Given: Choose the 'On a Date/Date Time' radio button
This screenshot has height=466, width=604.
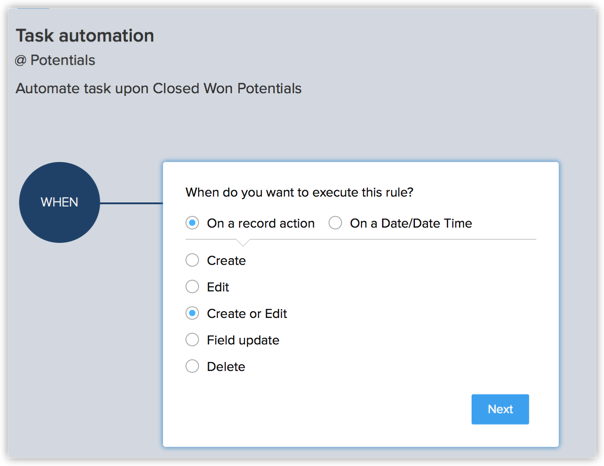Looking at the screenshot, I should pyautogui.click(x=336, y=223).
